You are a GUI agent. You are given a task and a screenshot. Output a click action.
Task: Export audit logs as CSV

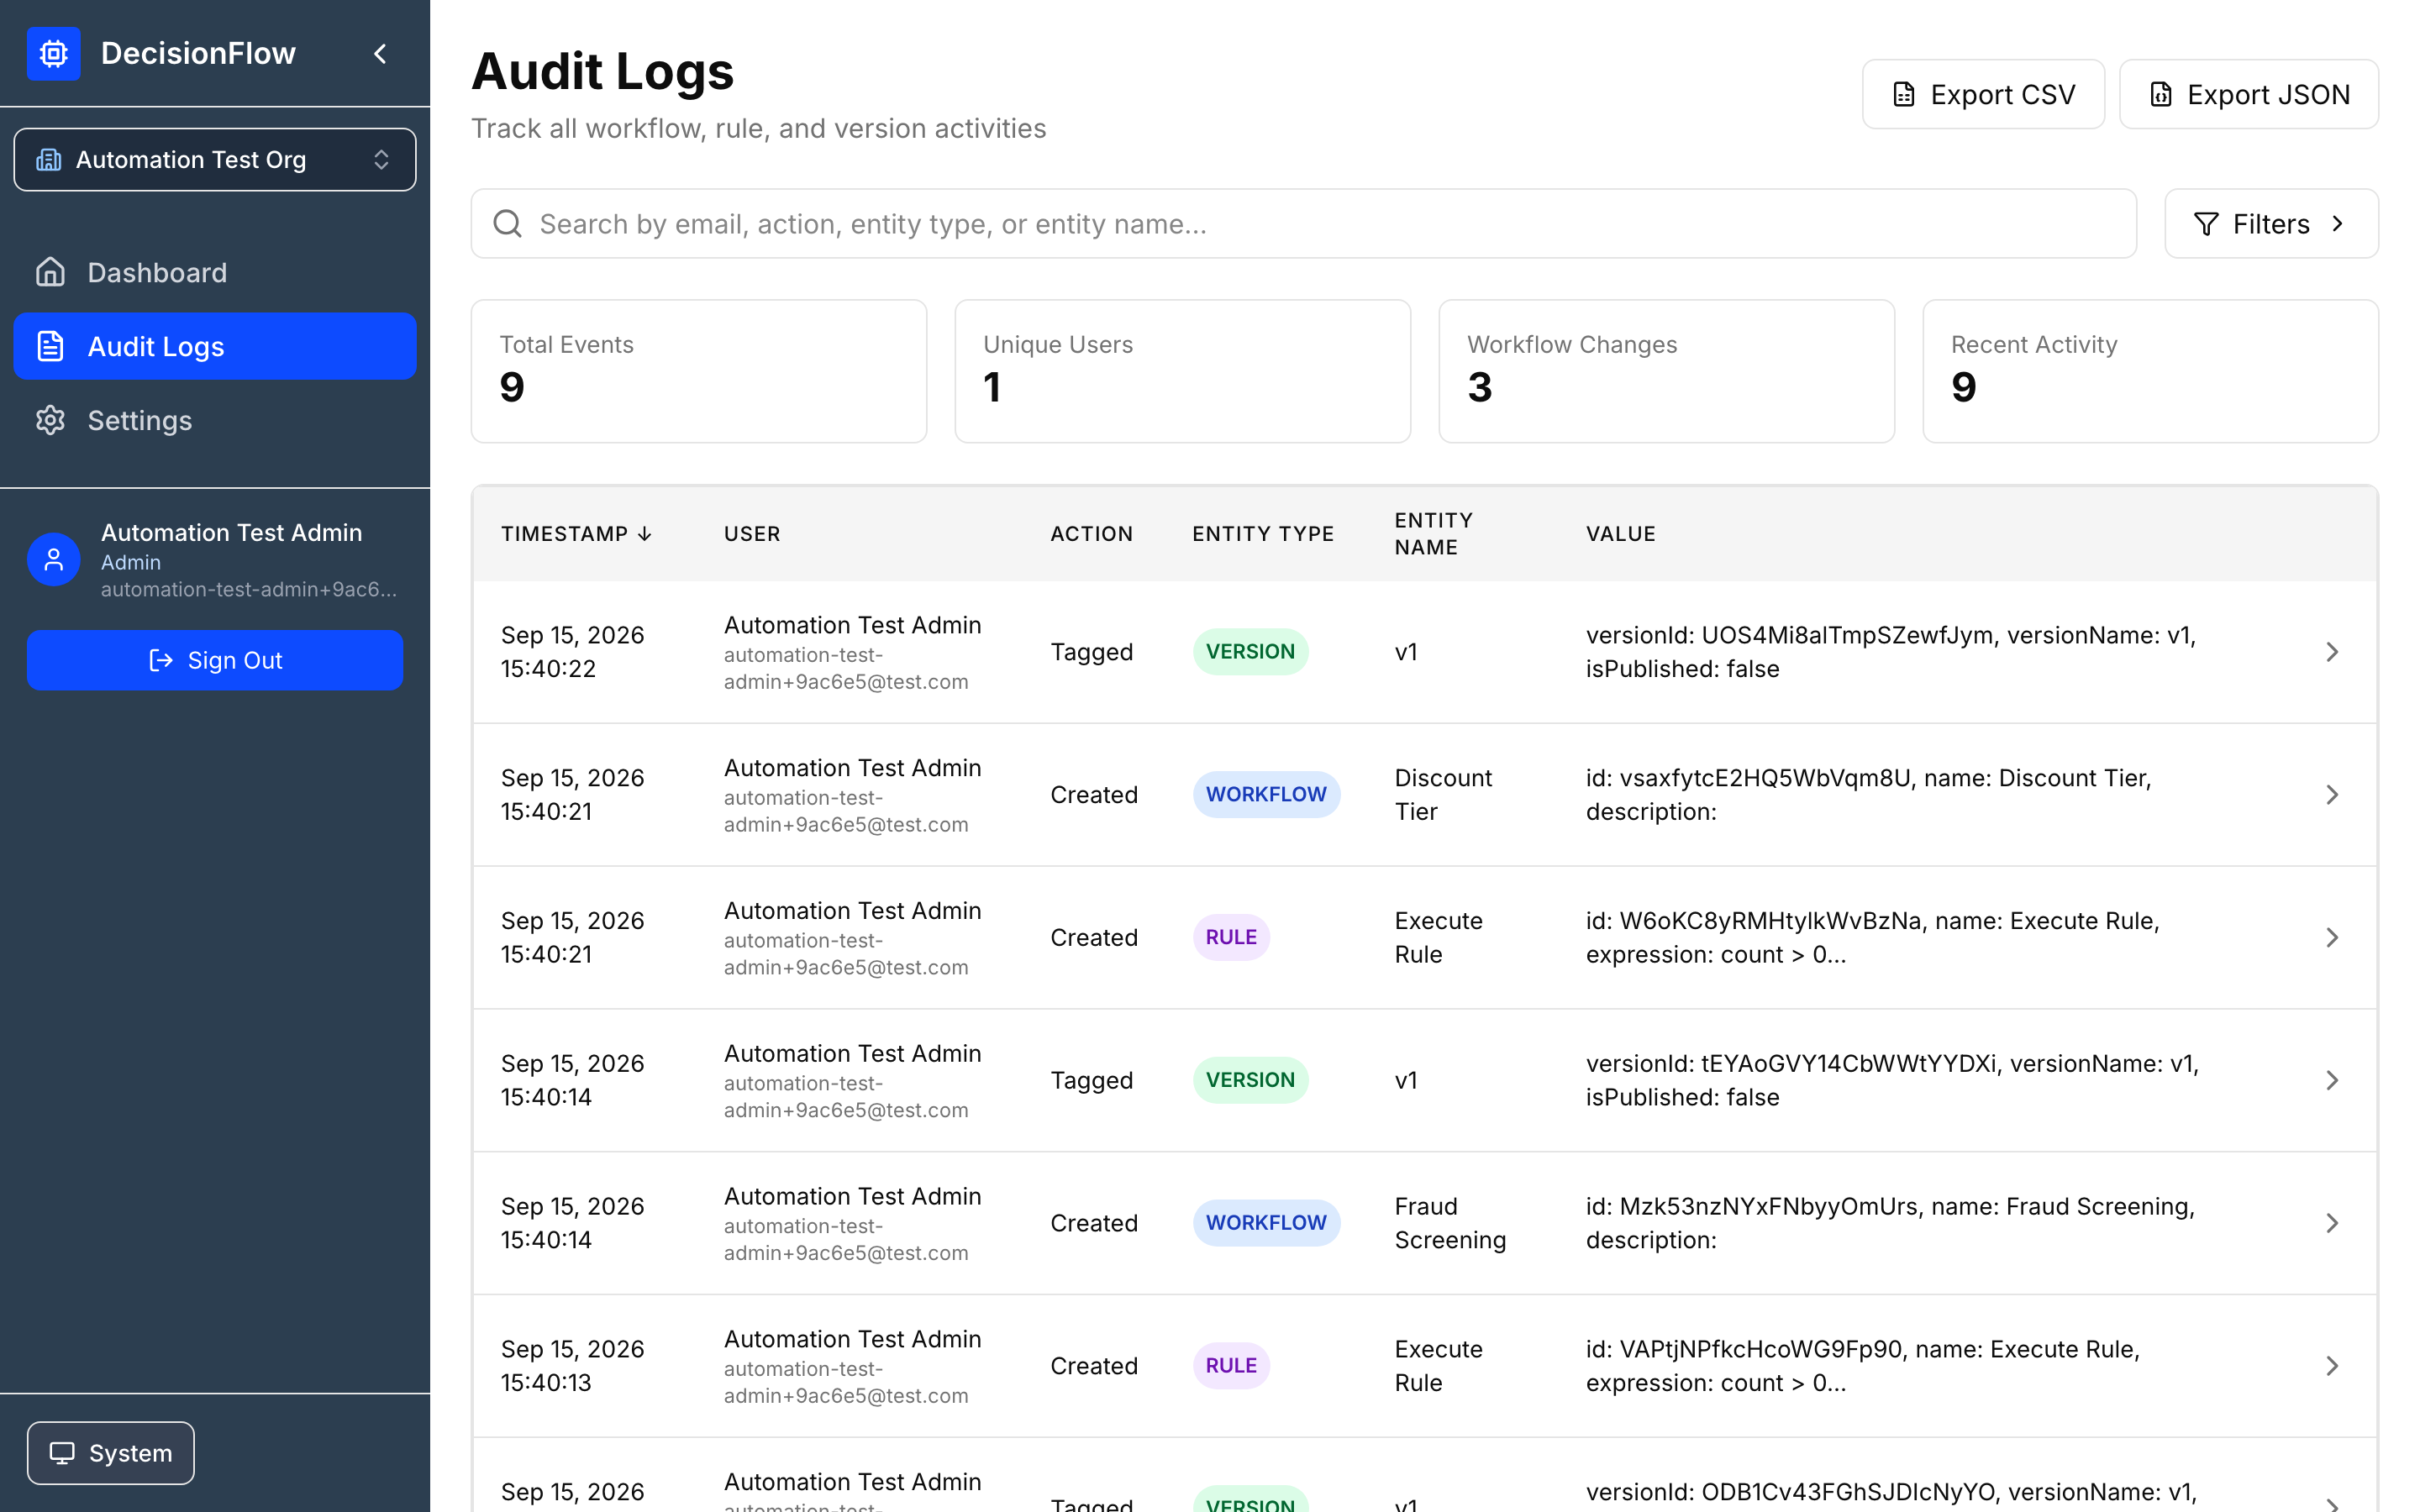tap(1983, 94)
